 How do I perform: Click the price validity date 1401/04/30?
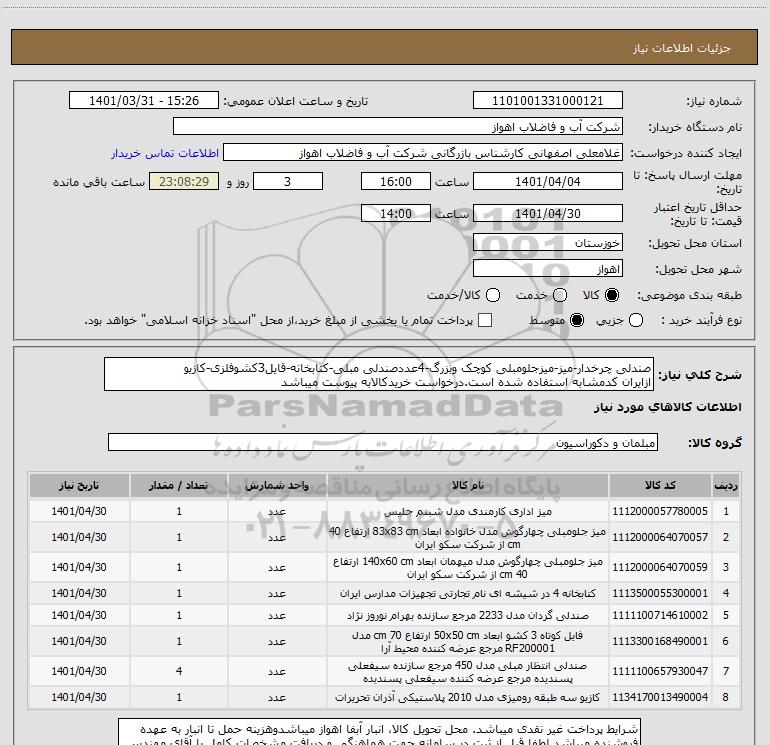pos(548,213)
